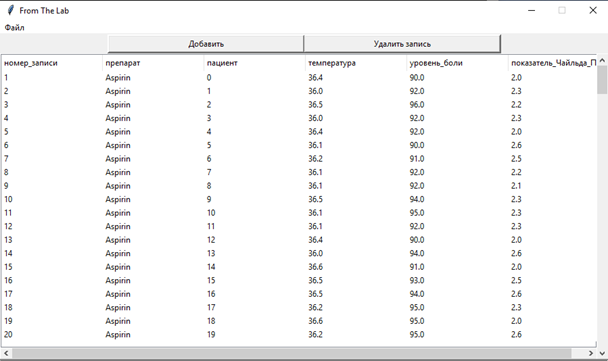Viewport: 608px width, 361px height.
Task: Click temperature 36.5 in record 17
Action: coord(316,294)
